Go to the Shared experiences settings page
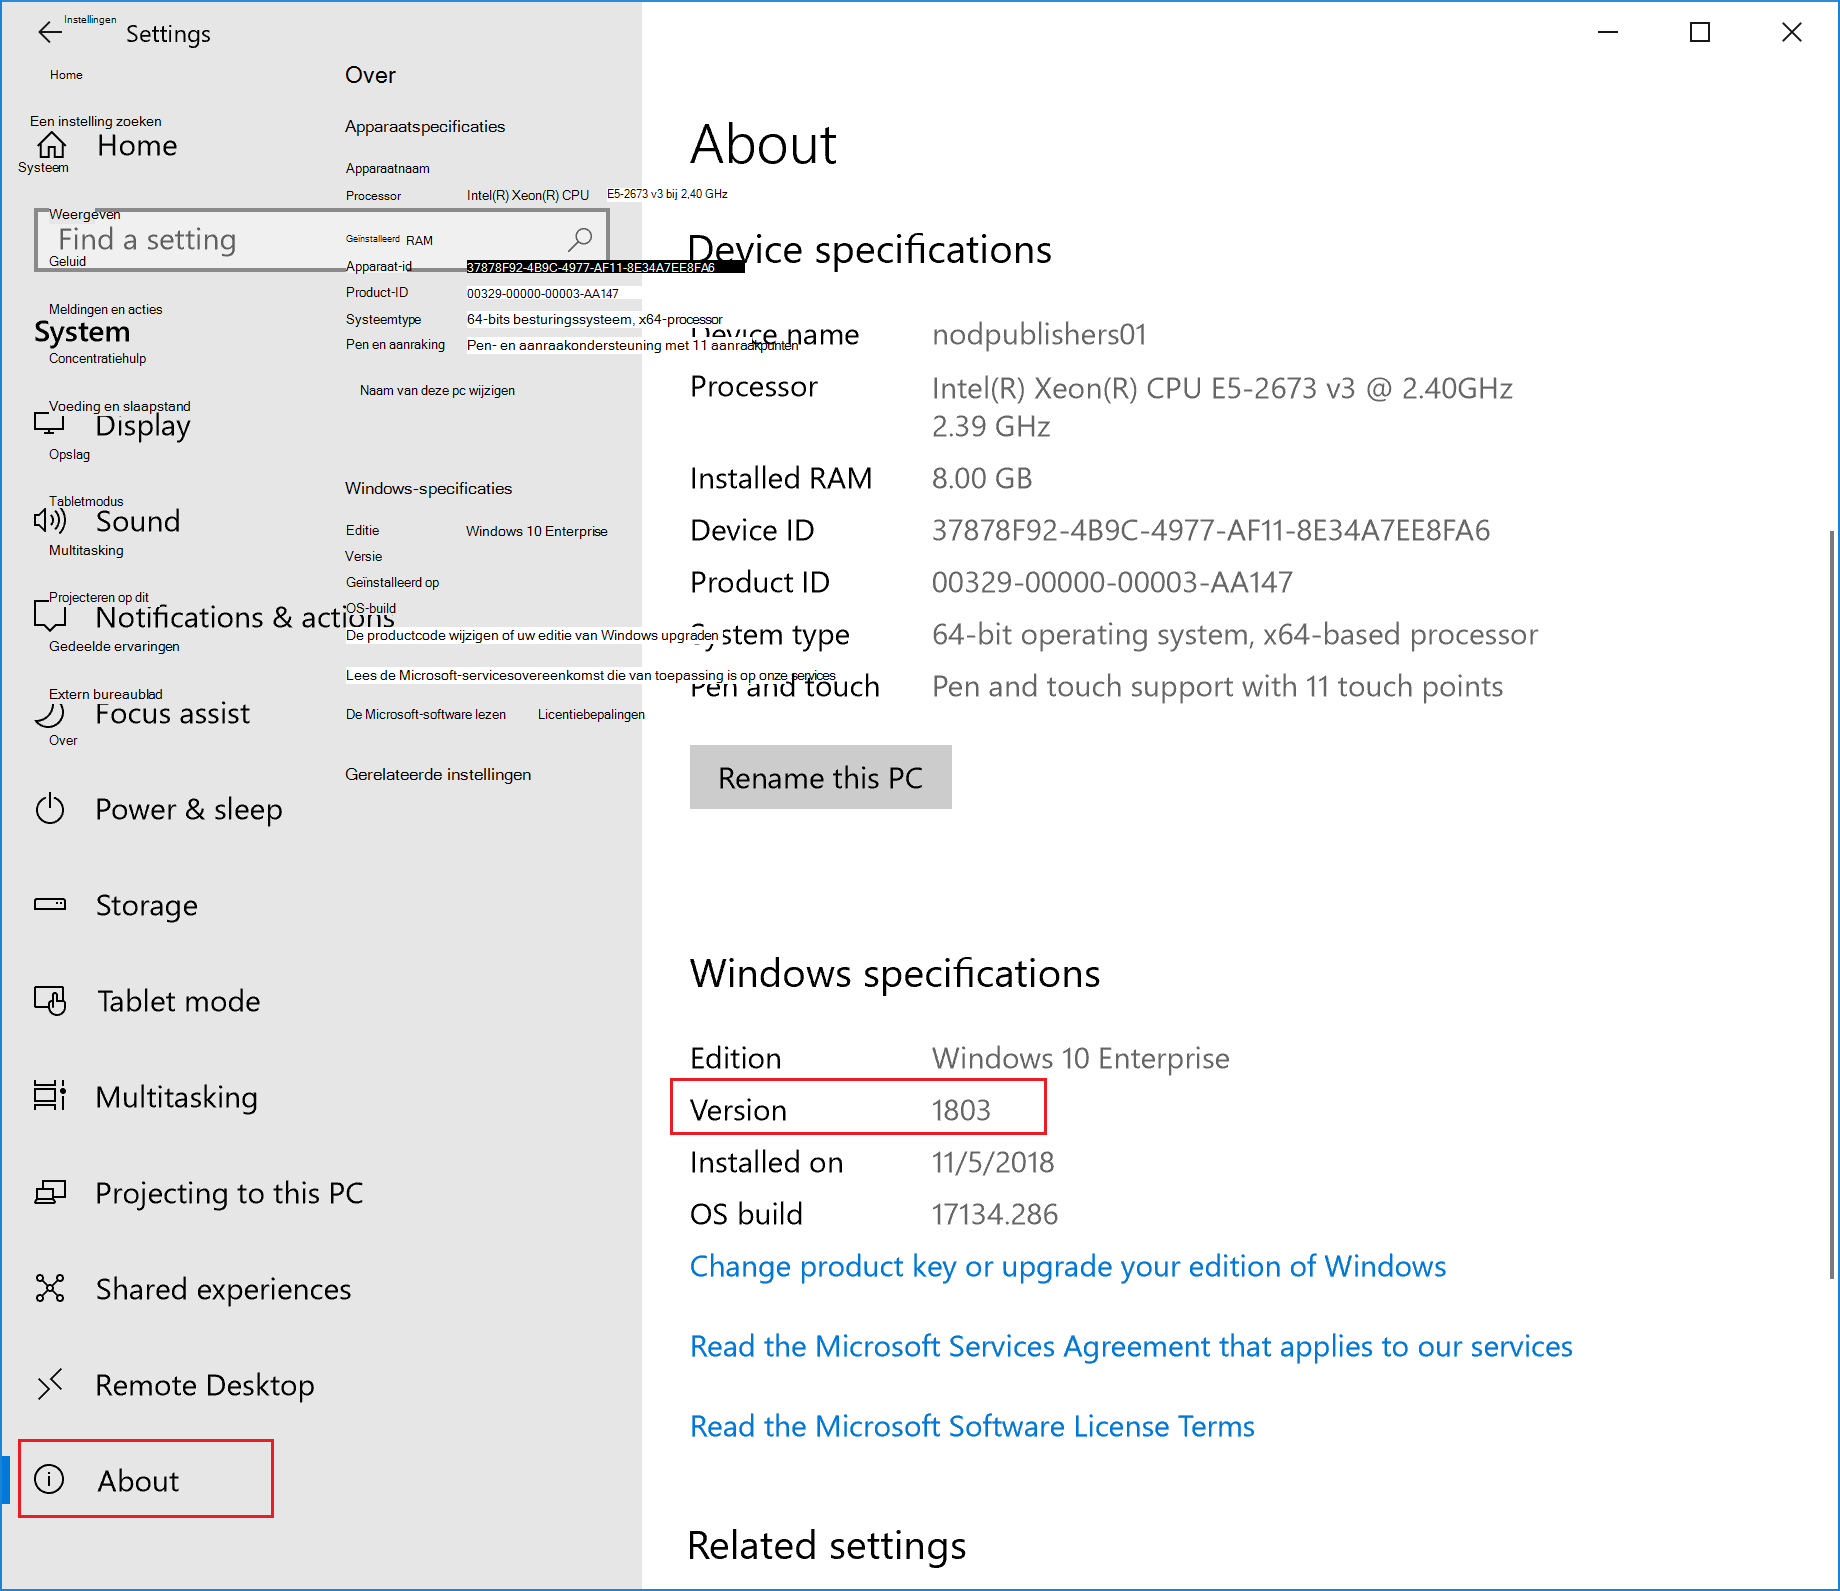Viewport: 1840px width, 1591px height. [x=224, y=1290]
